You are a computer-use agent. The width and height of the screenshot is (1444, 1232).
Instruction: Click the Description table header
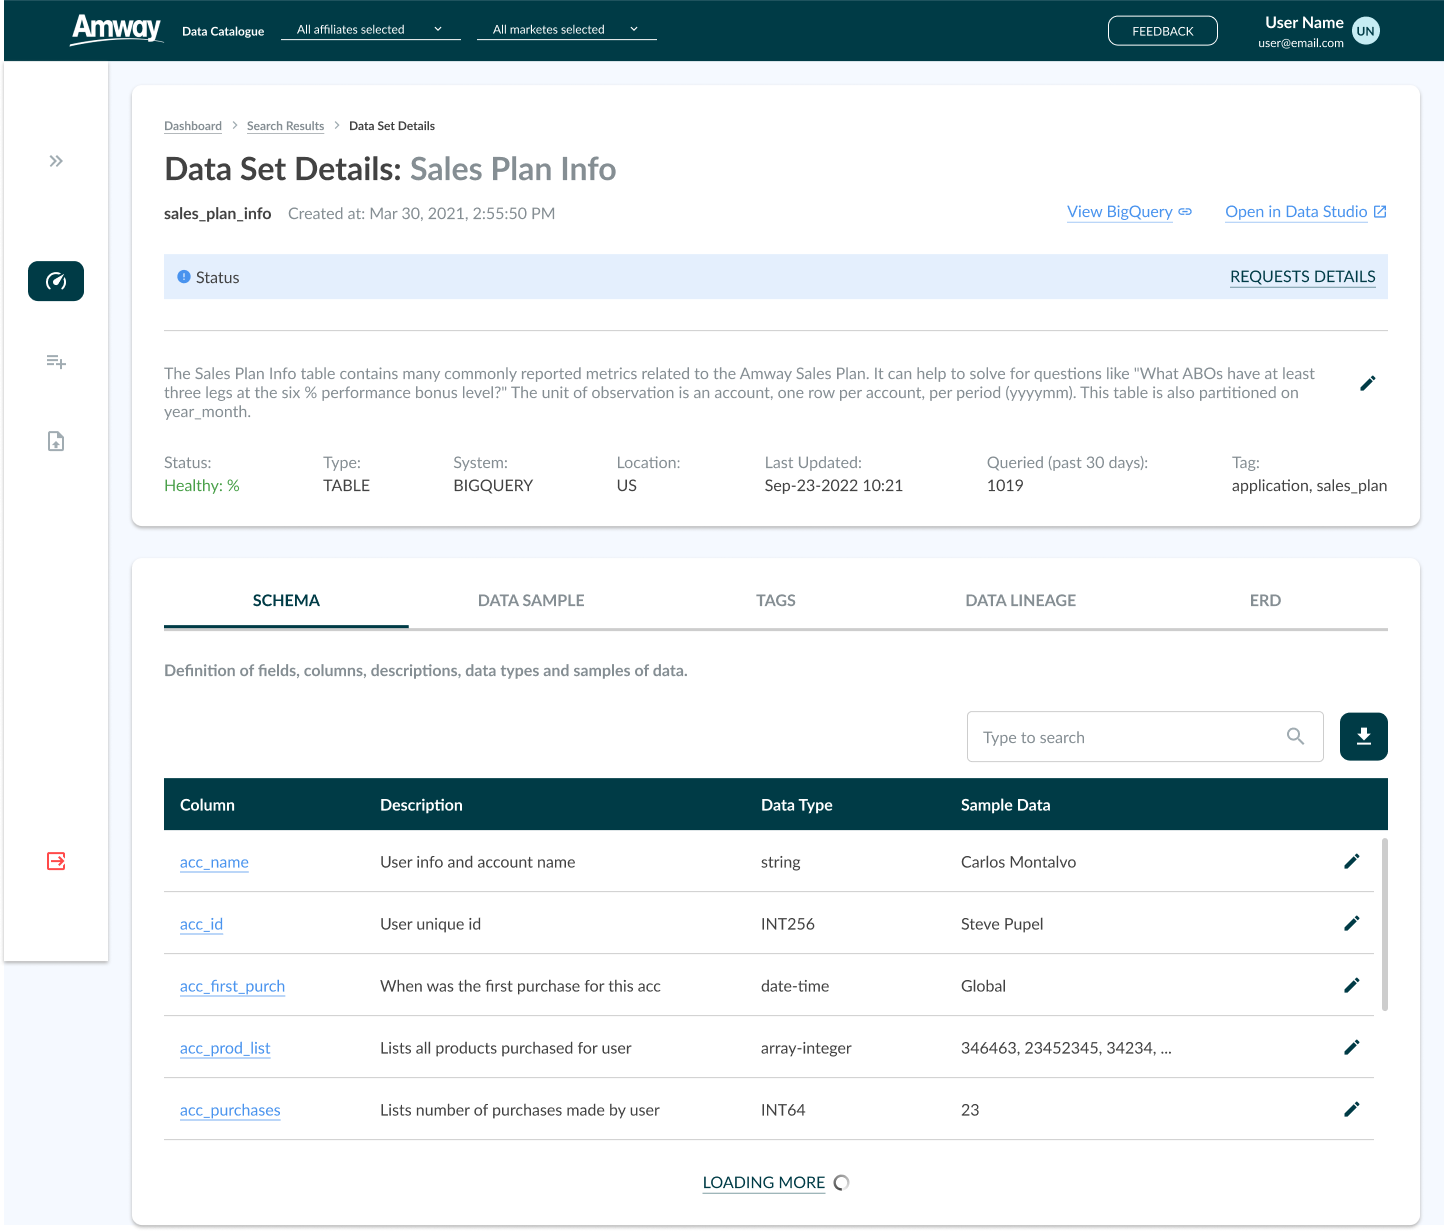(x=421, y=805)
